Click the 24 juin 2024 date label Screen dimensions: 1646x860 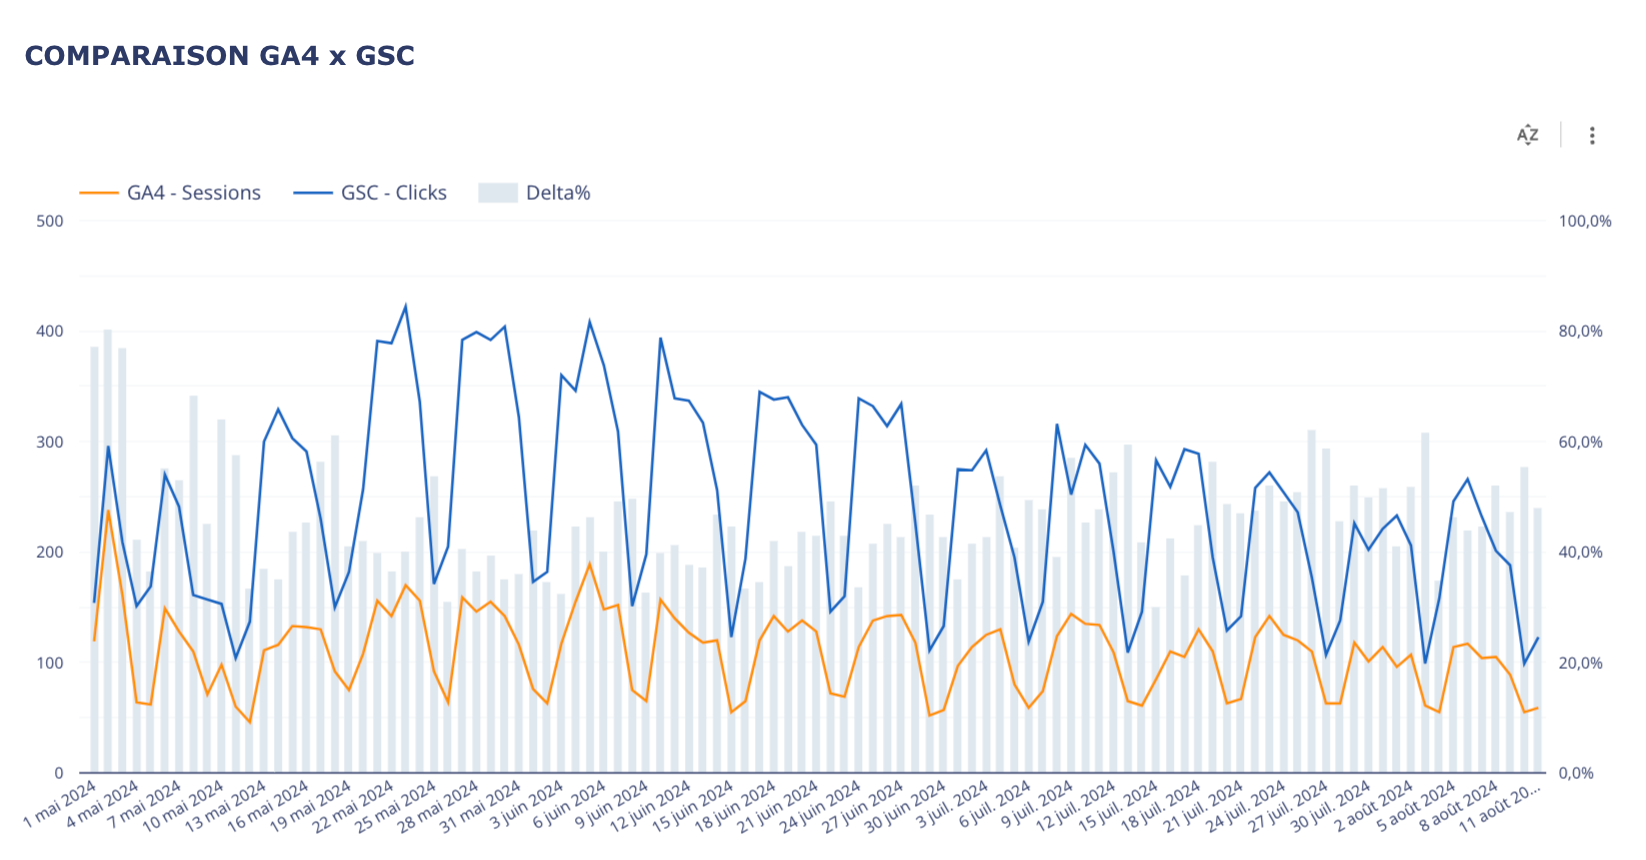click(x=821, y=806)
